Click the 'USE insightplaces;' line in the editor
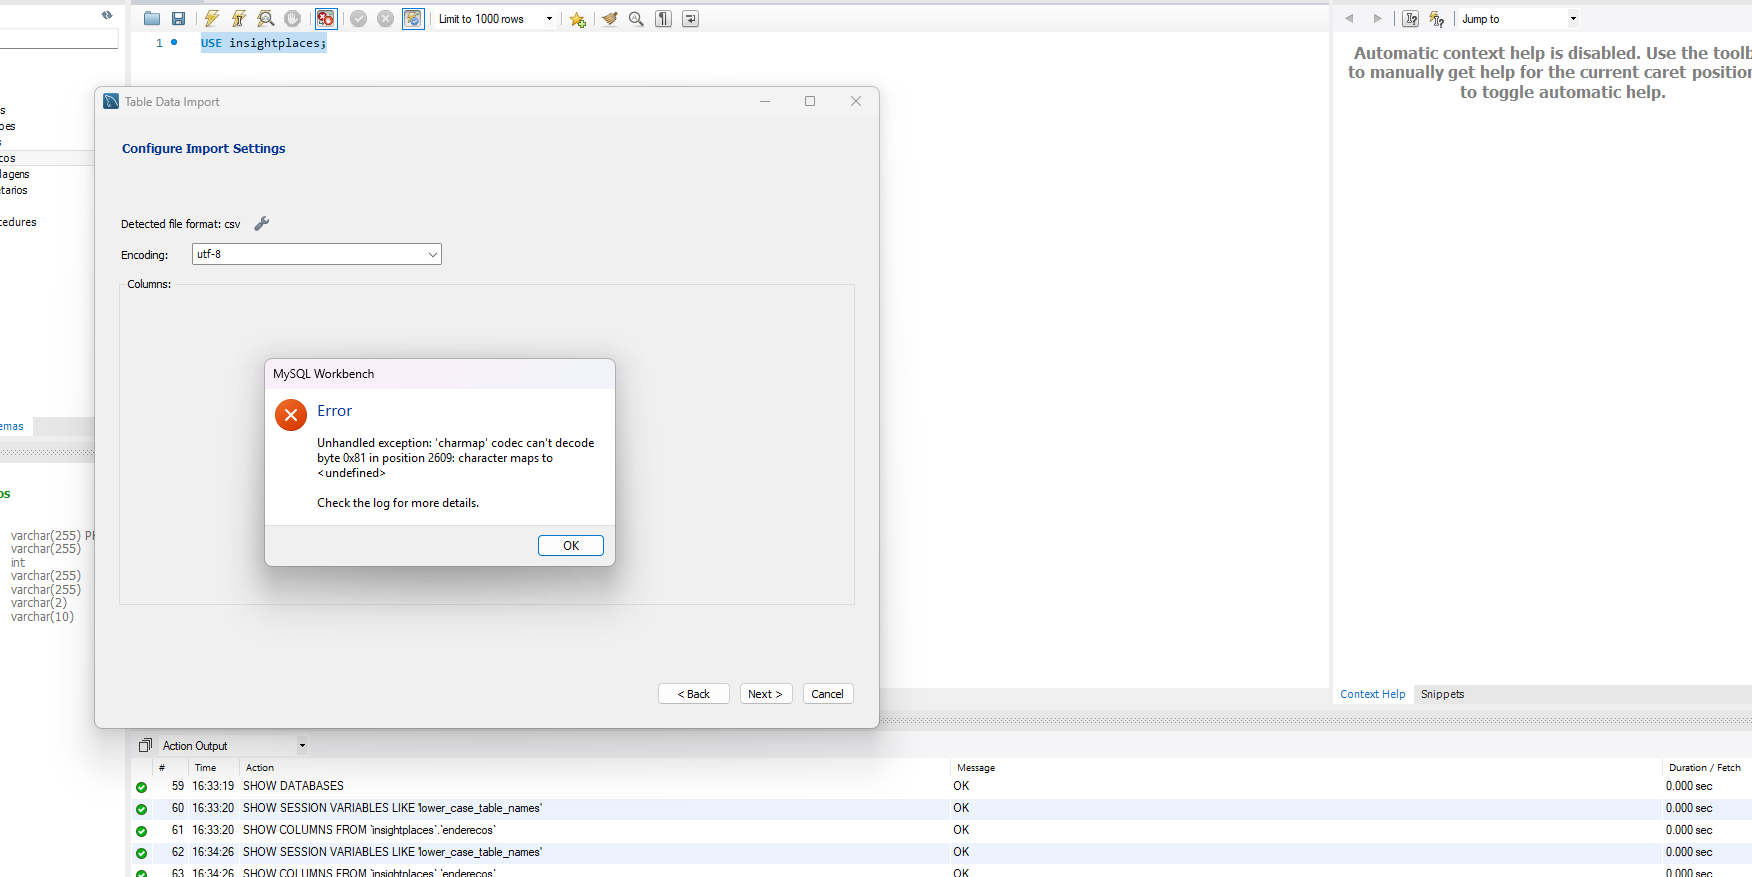 (x=264, y=43)
